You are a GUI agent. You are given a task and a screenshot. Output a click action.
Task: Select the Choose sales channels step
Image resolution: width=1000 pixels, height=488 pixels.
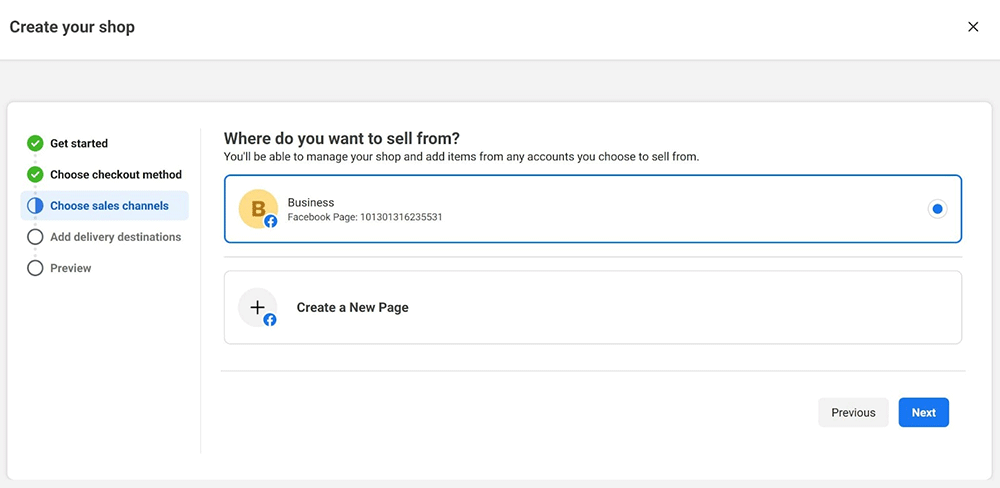click(x=109, y=206)
